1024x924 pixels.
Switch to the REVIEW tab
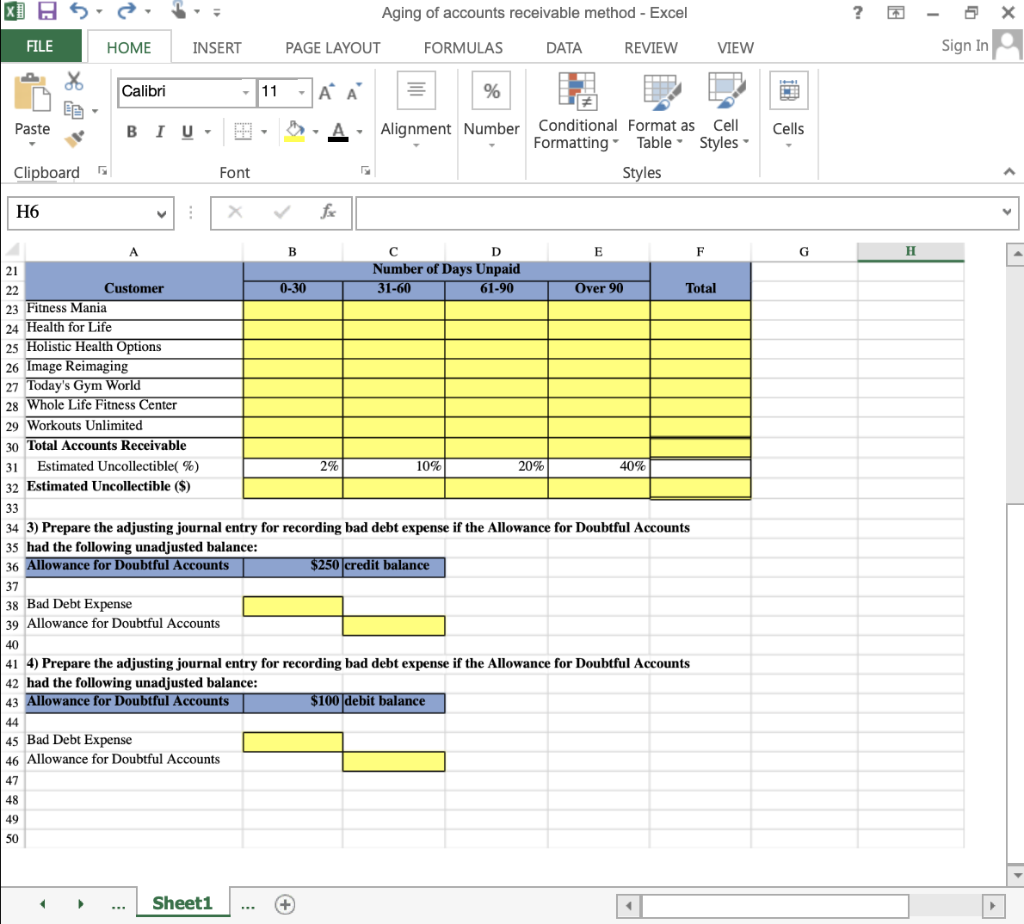[650, 48]
